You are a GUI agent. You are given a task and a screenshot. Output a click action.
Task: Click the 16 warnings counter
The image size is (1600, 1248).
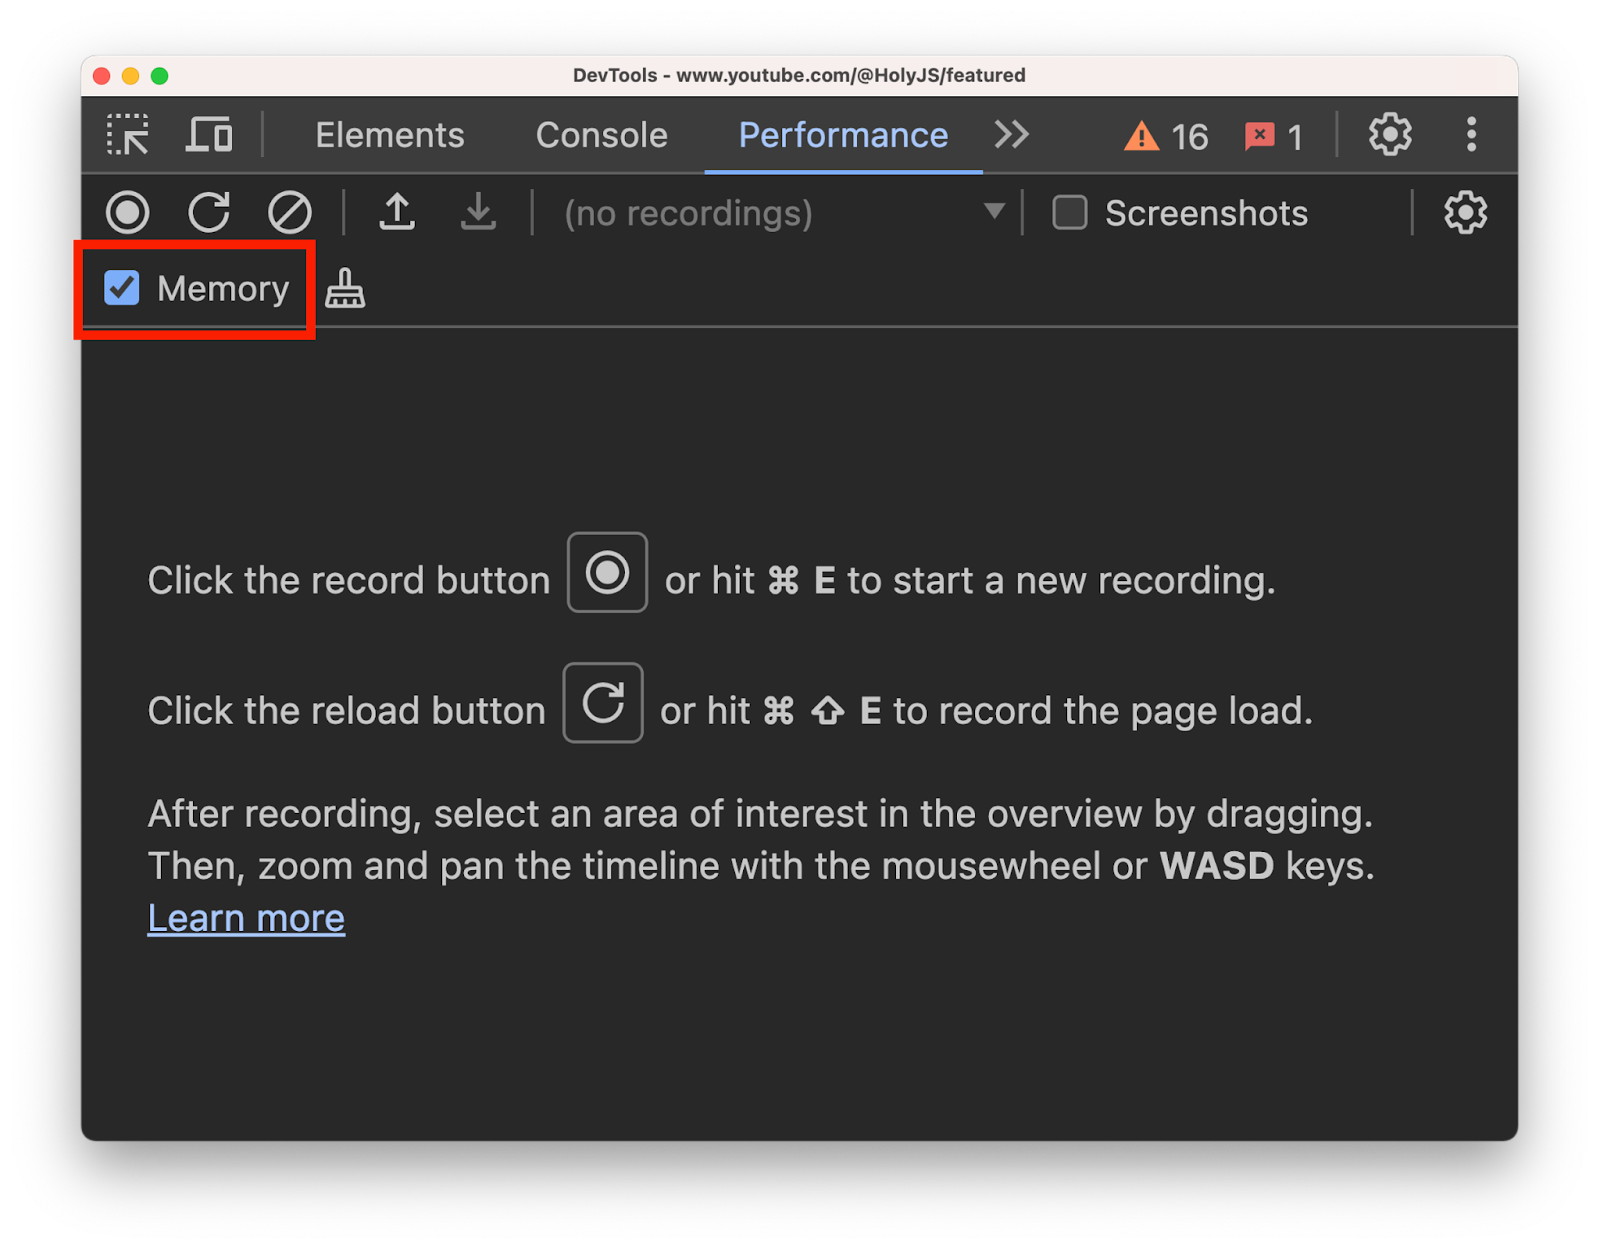click(1166, 136)
